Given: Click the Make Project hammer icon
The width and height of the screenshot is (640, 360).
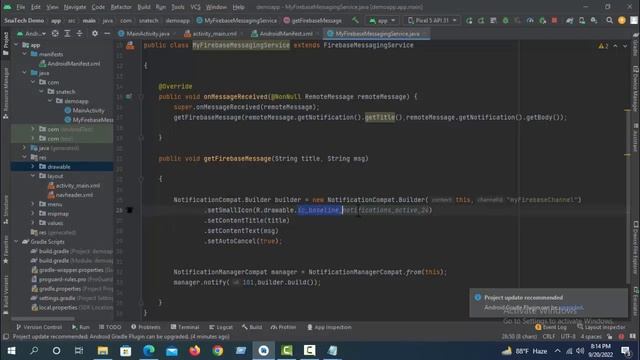Looking at the screenshot, I should click(356, 20).
